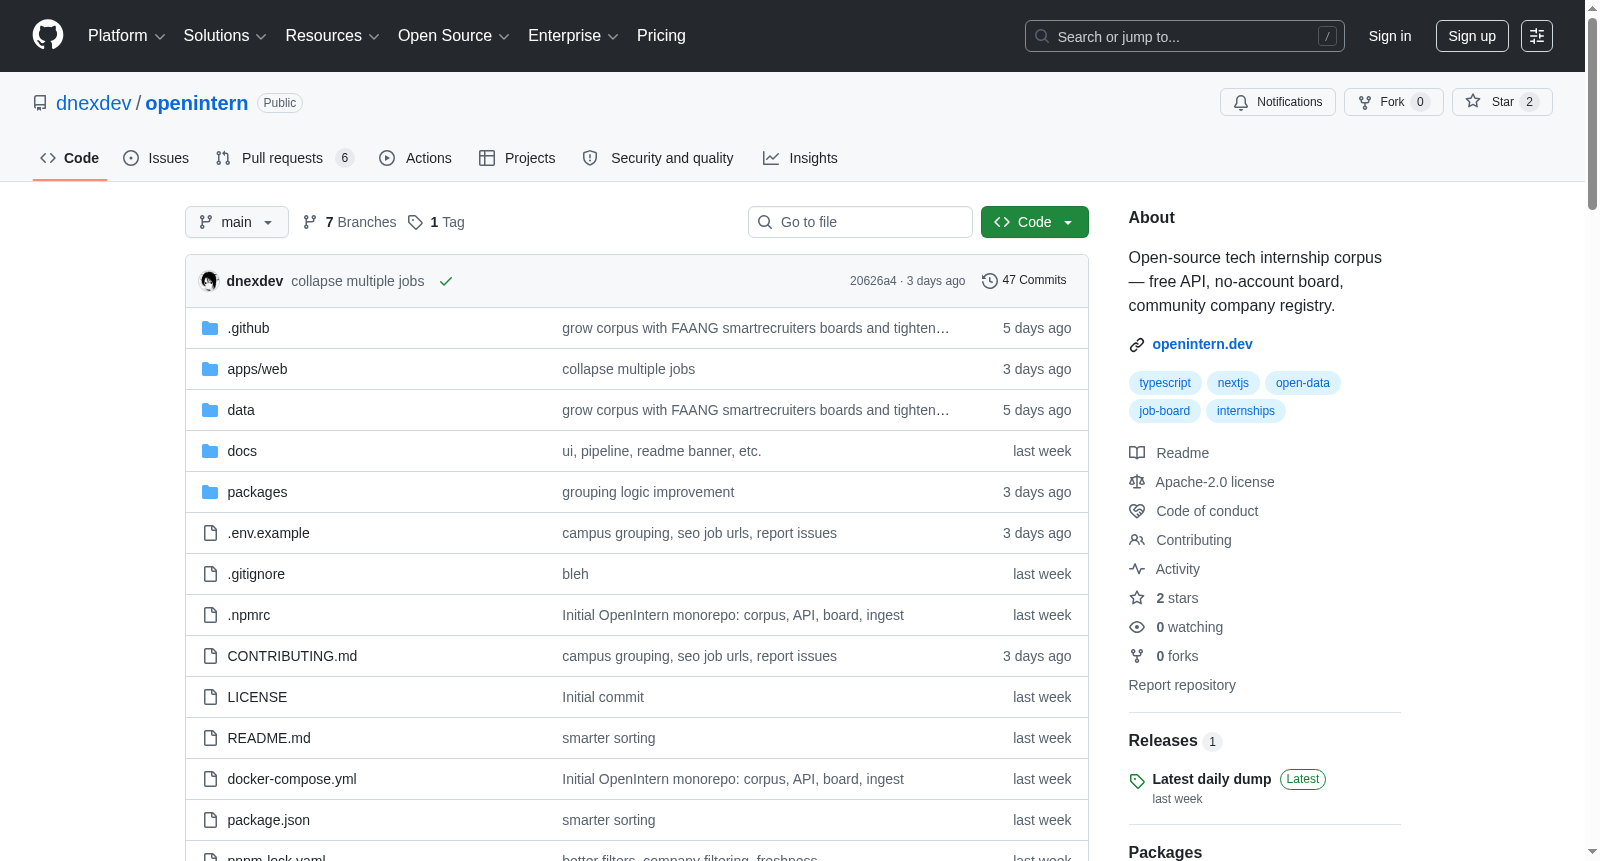
Task: Expand the Enterprise menu
Action: point(574,36)
